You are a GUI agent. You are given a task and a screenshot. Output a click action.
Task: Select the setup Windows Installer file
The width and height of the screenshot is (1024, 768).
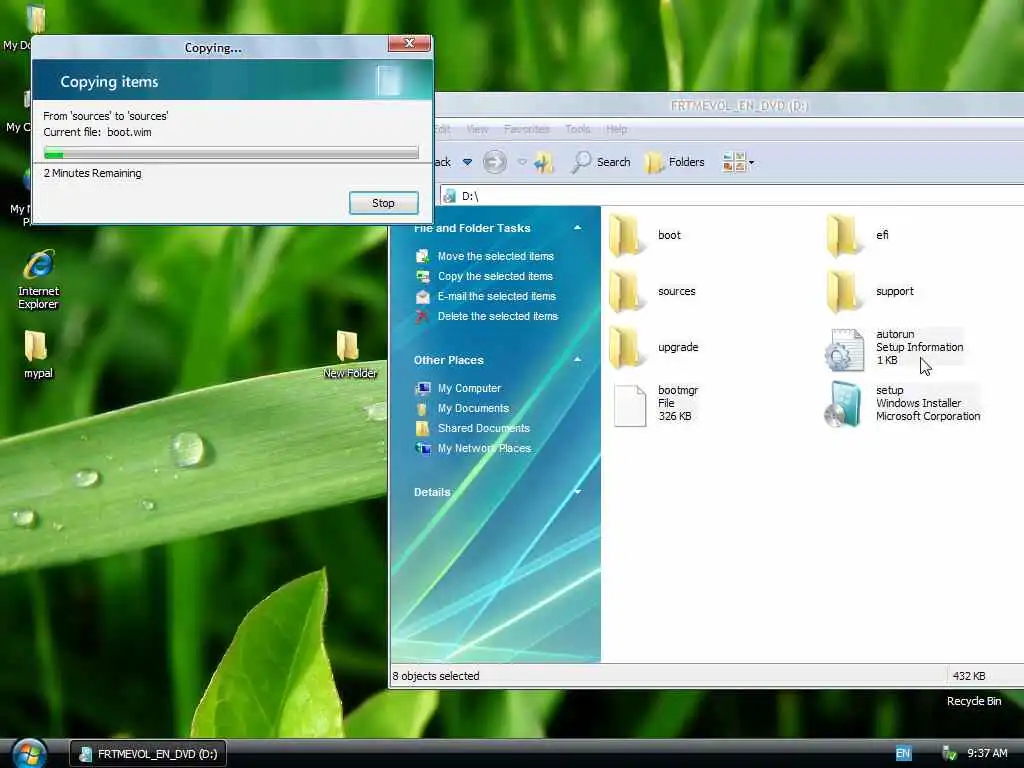(x=903, y=404)
